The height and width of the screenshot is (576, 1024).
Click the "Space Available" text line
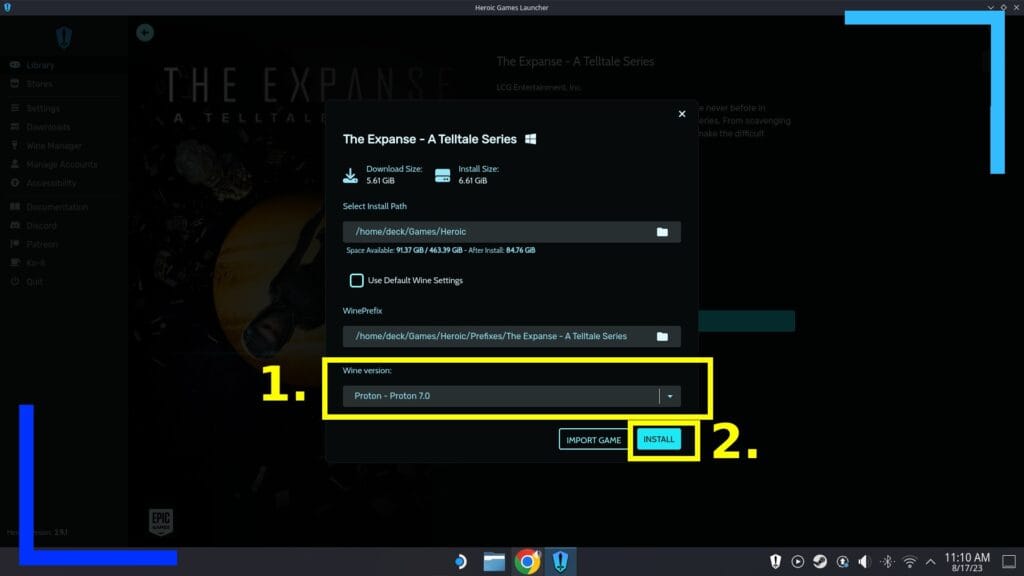(441, 250)
